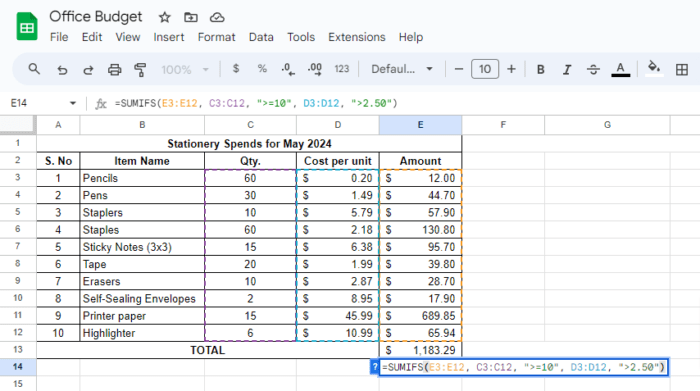Select column B header
This screenshot has width=700, height=391.
point(142,125)
